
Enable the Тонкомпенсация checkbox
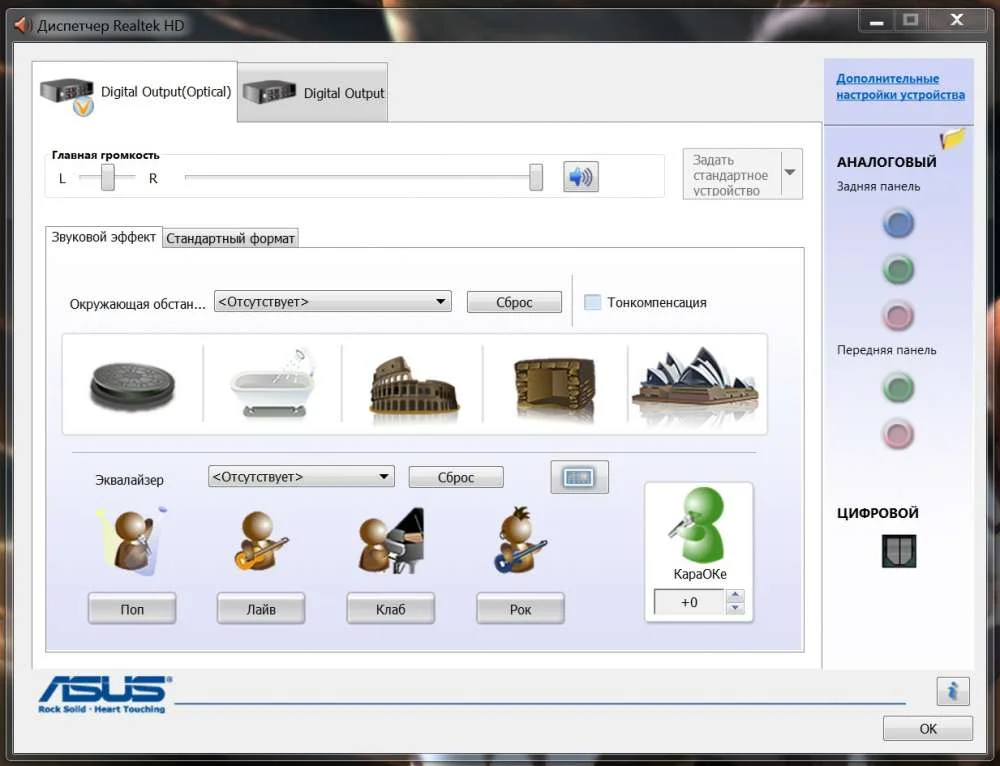pyautogui.click(x=592, y=302)
